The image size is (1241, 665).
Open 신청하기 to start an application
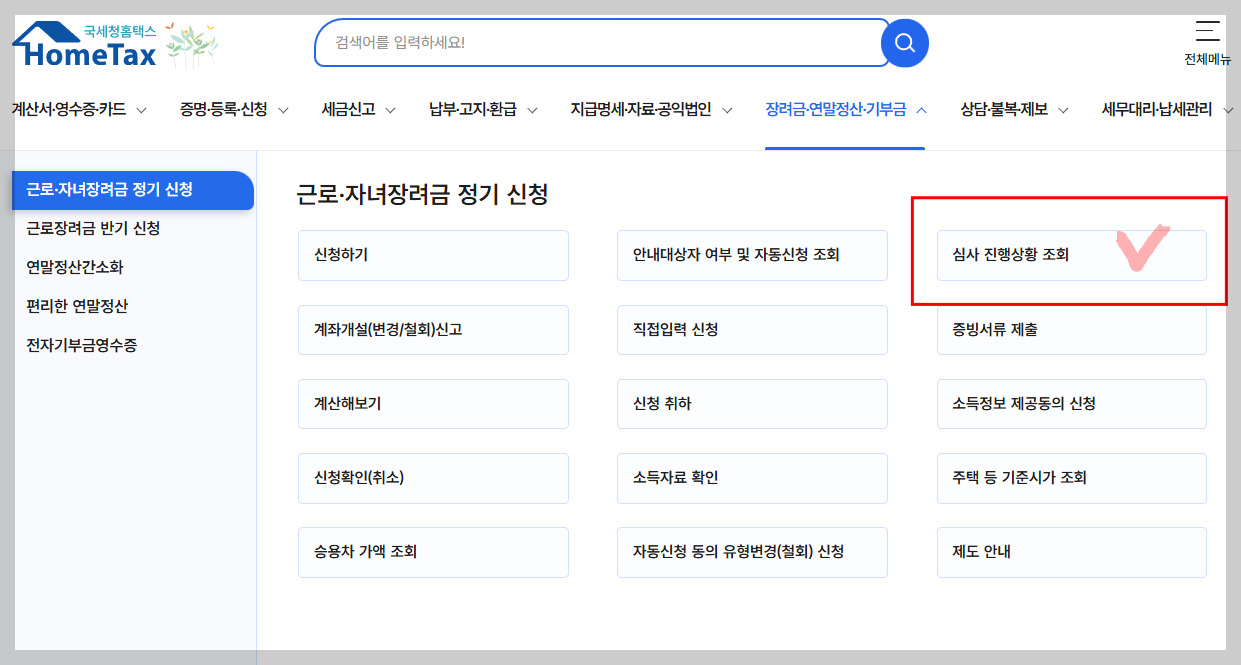coord(433,255)
